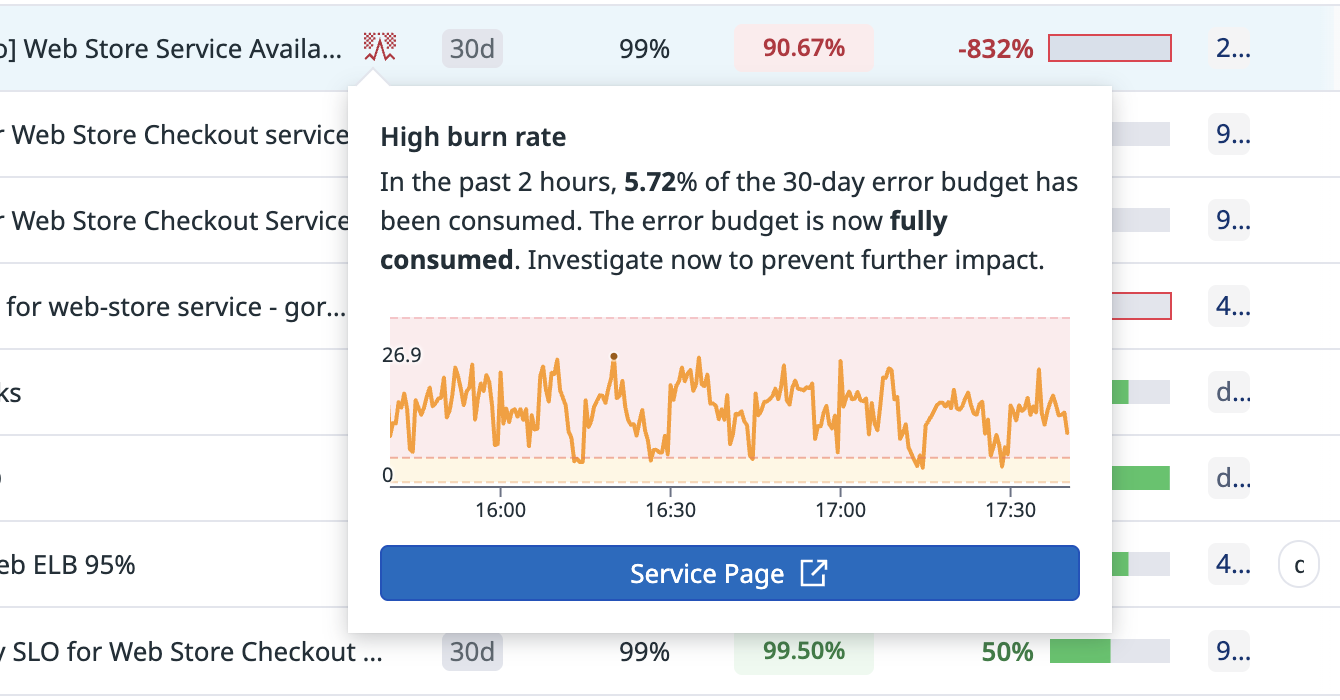This screenshot has height=700, width=1340.
Task: Click the 30d badge next to 99.50% row
Action: click(472, 652)
